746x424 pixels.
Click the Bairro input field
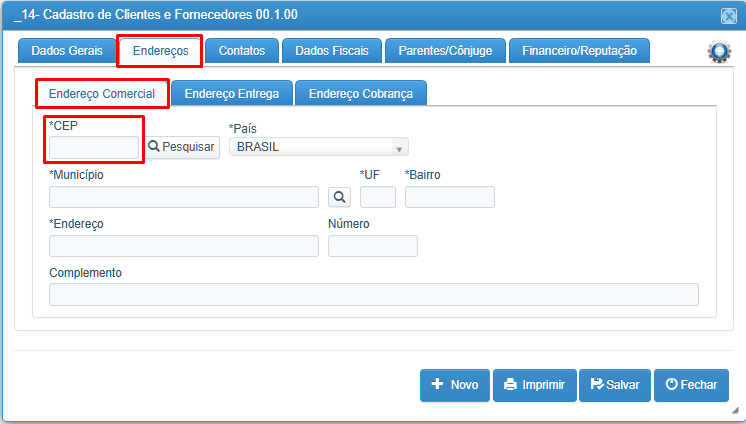click(x=450, y=197)
